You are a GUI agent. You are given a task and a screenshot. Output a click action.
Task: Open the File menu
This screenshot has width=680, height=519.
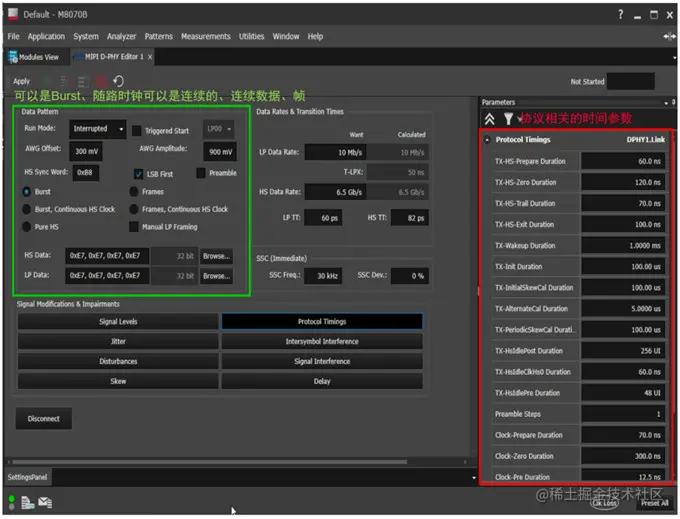pos(13,36)
